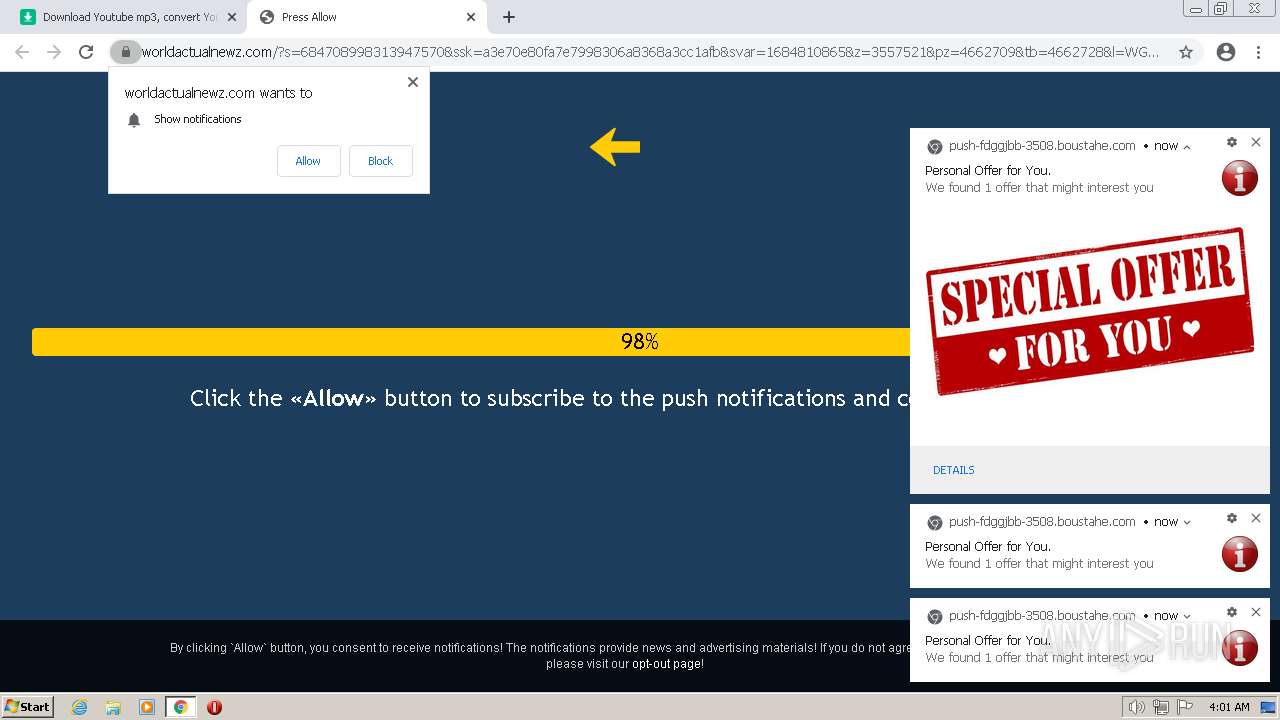1280x720 pixels.
Task: Open the File Explorer taskbar icon
Action: 113,707
